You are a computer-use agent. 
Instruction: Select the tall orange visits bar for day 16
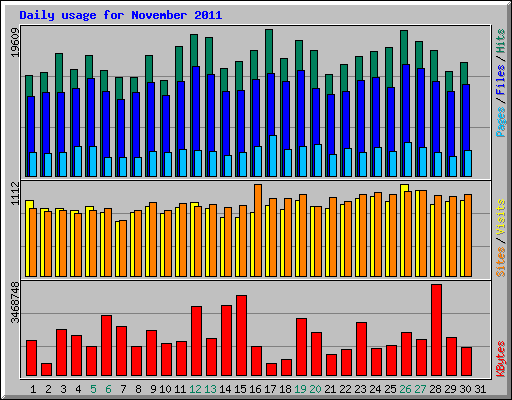pyautogui.click(x=258, y=230)
